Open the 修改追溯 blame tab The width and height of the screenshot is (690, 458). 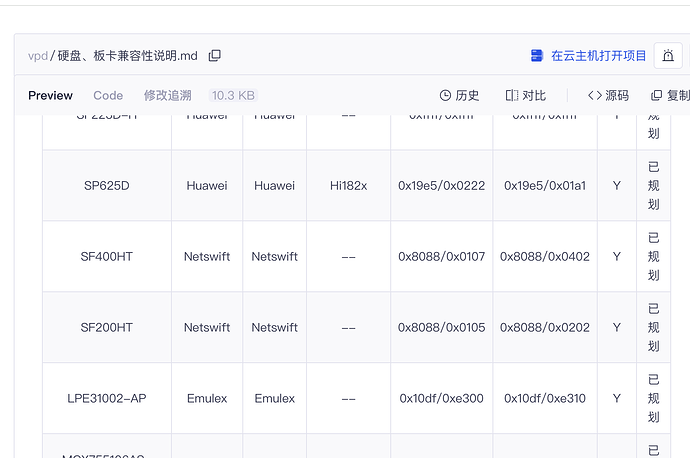167,96
